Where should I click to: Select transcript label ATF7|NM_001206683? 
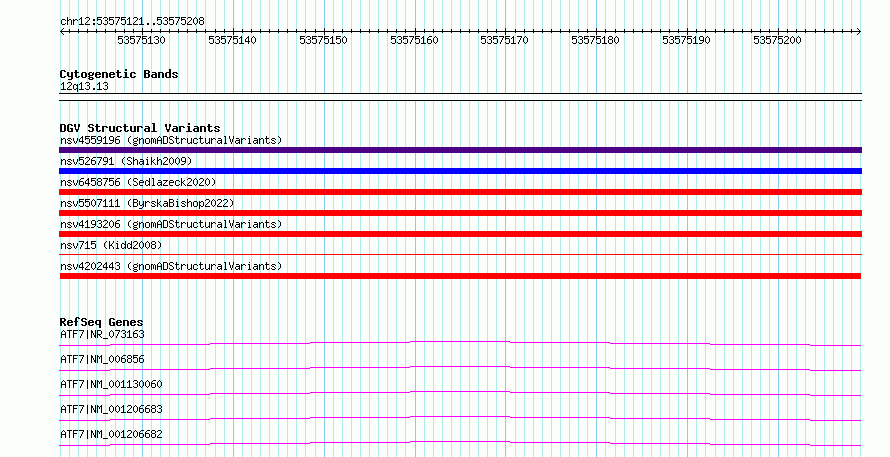pos(111,409)
